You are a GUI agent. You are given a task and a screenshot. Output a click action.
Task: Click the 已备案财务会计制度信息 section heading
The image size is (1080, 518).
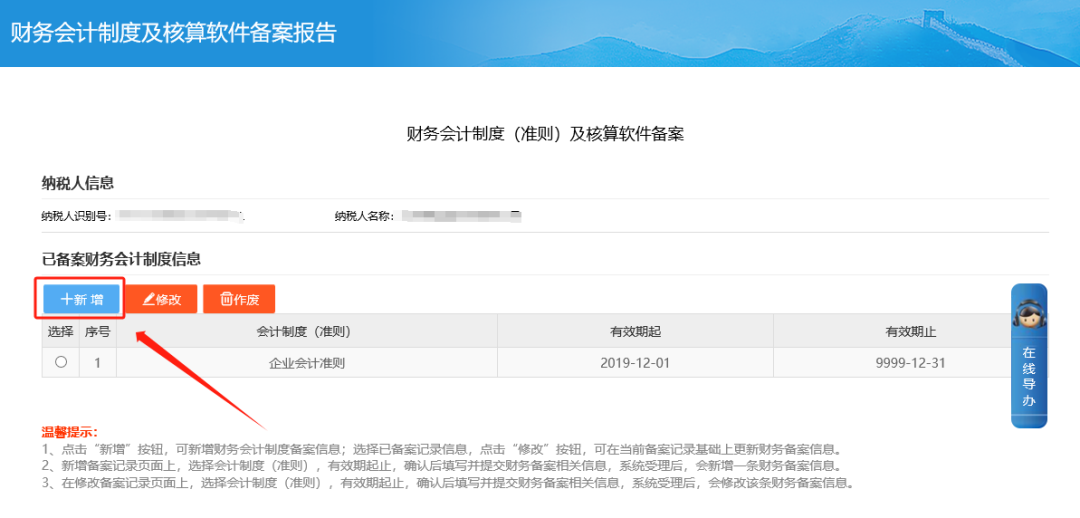click(121, 259)
